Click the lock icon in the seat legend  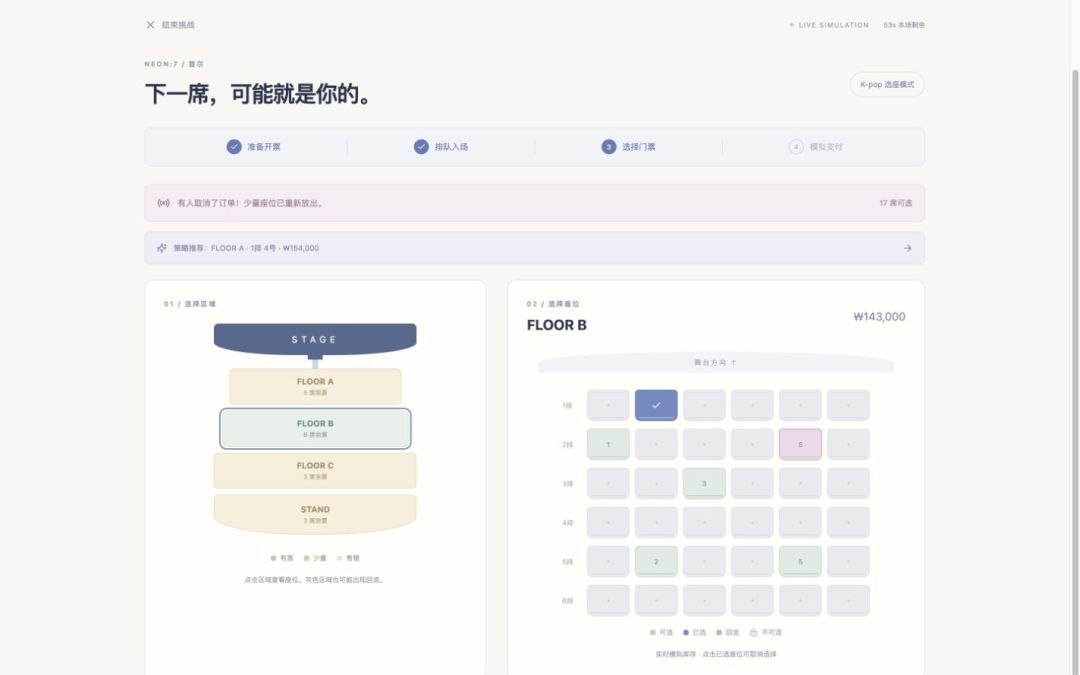(754, 632)
